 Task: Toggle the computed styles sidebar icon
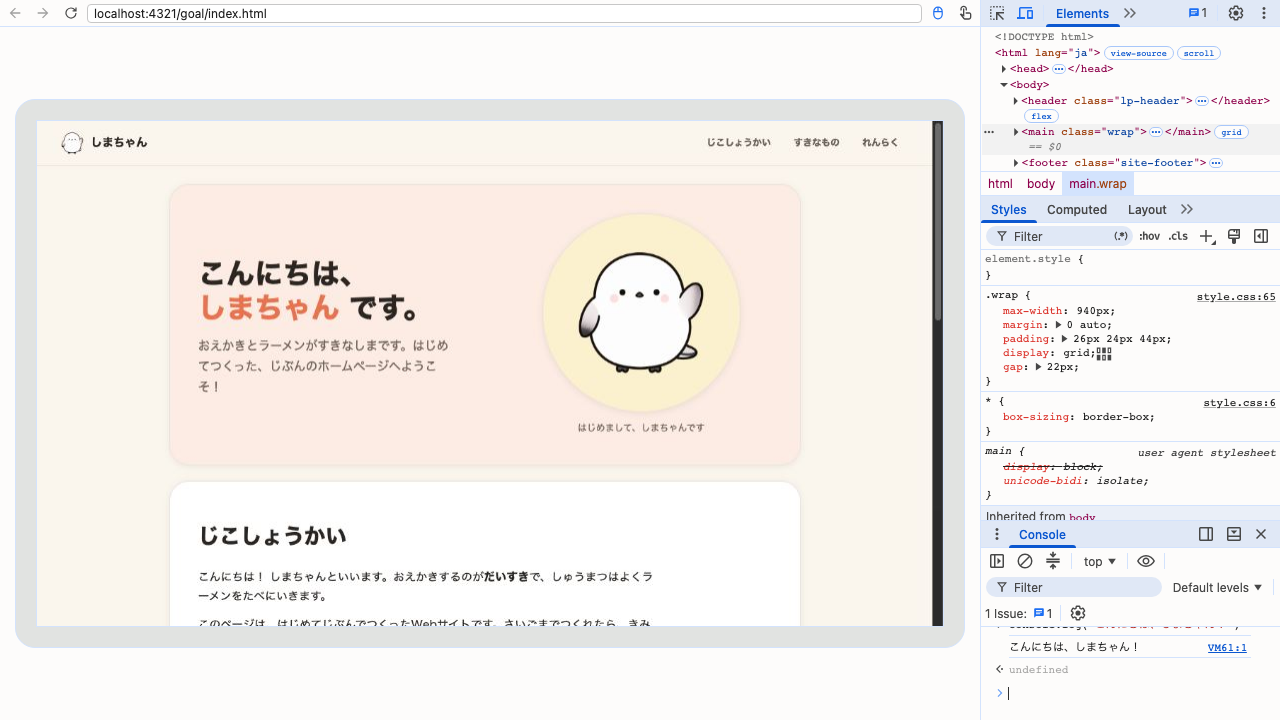click(1261, 236)
